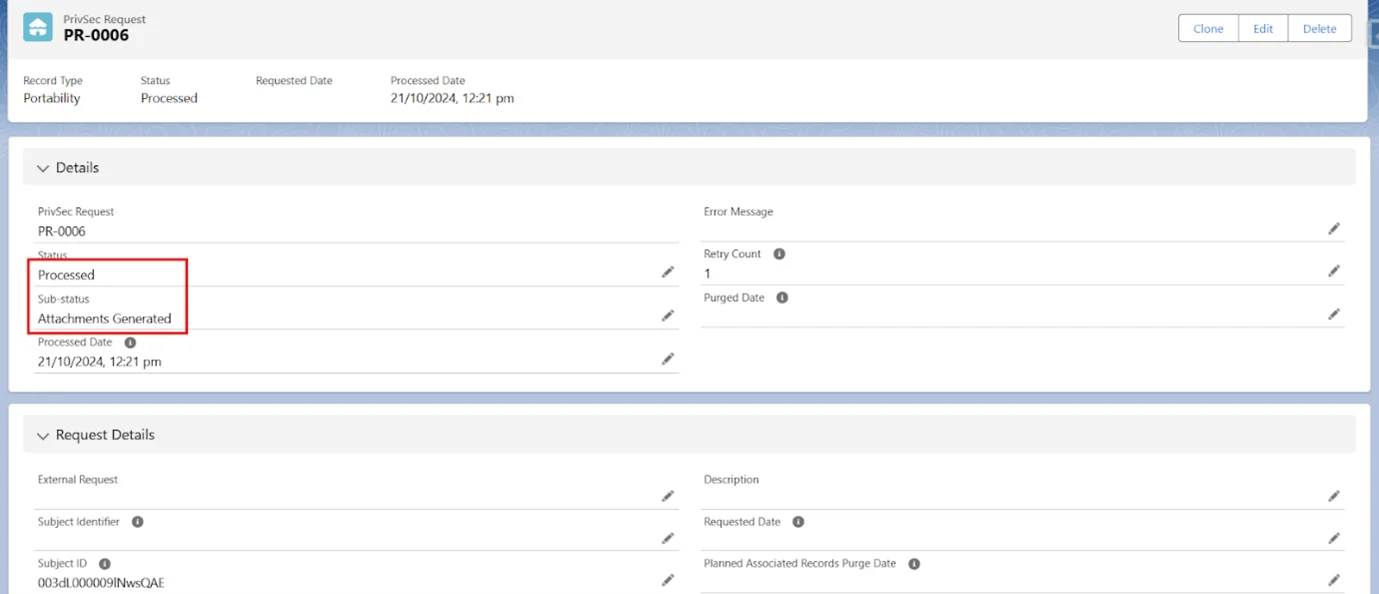Edit Retry Count with pencil icon
1379x594 pixels.
(1333, 271)
